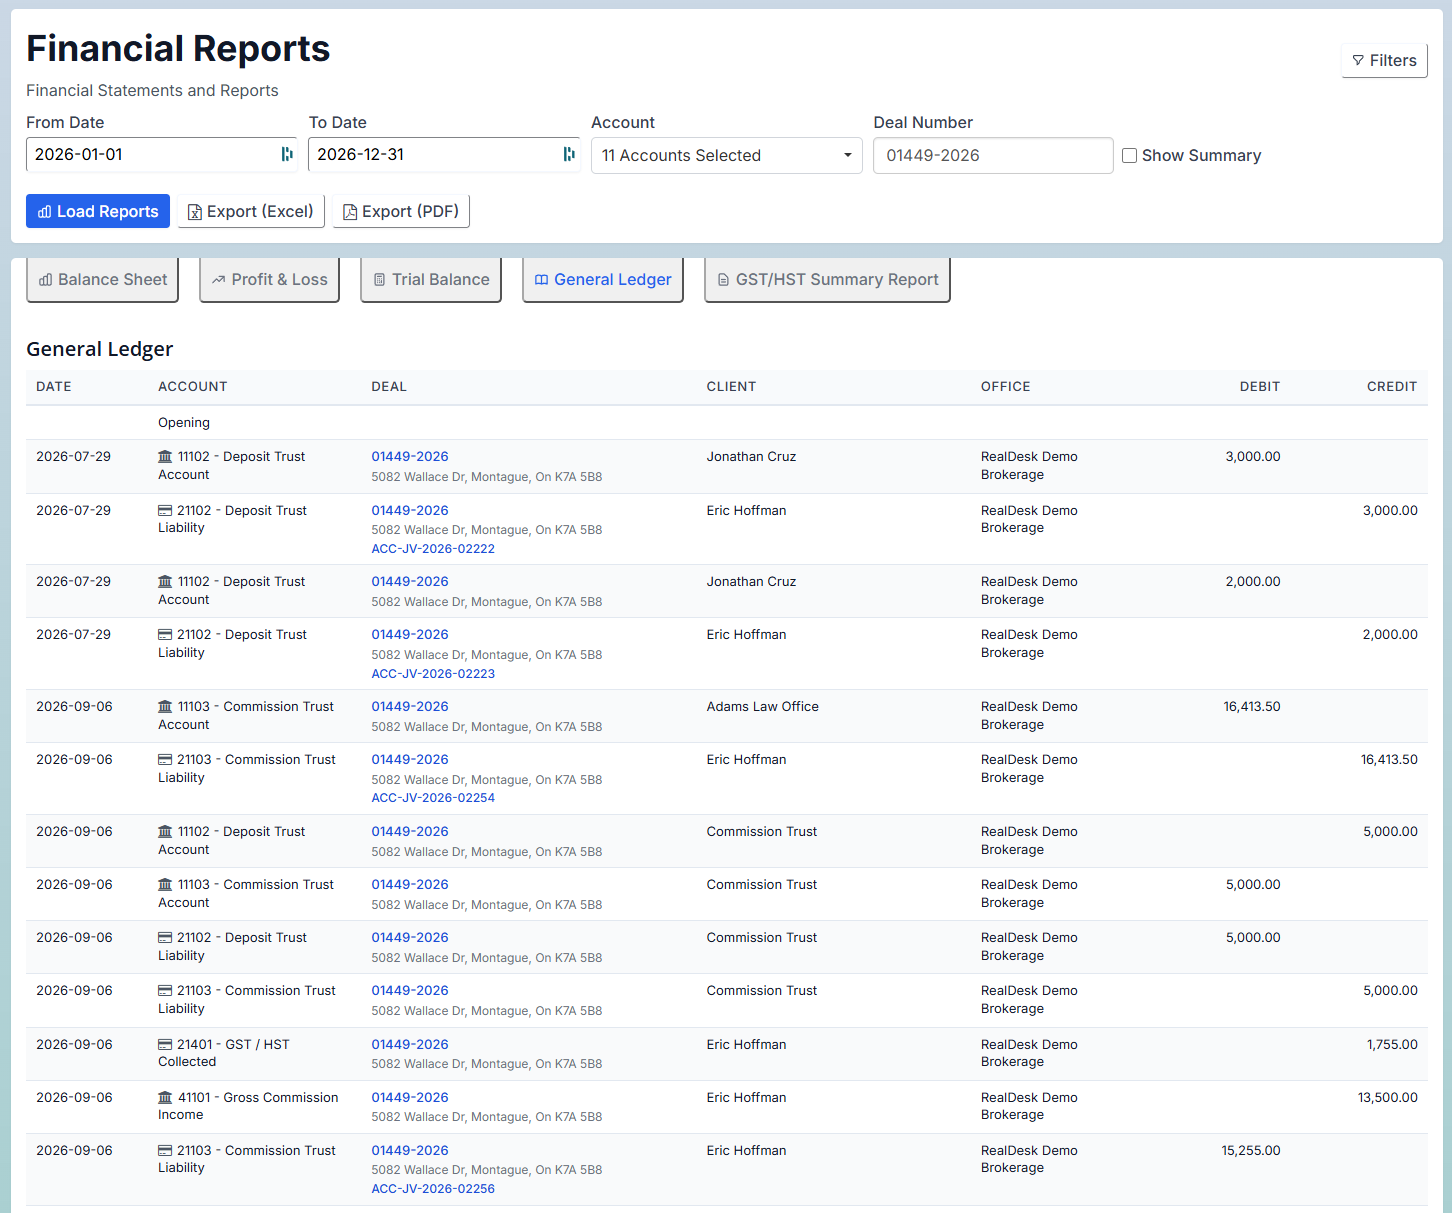Click the 13,500.00 credit amount
The width and height of the screenshot is (1452, 1213).
pos(1388,1097)
